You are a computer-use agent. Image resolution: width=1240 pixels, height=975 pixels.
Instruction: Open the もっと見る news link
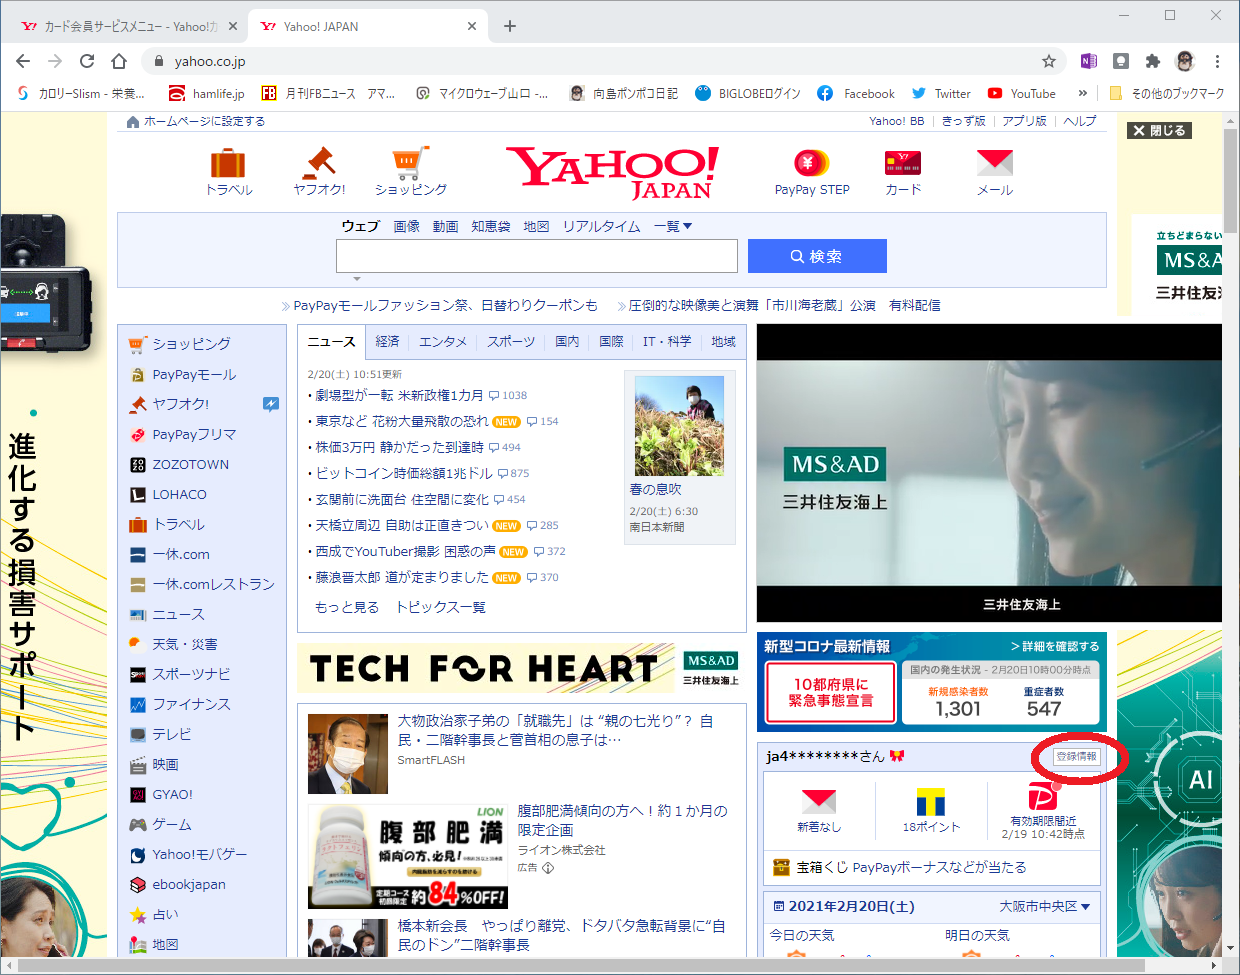tap(346, 607)
